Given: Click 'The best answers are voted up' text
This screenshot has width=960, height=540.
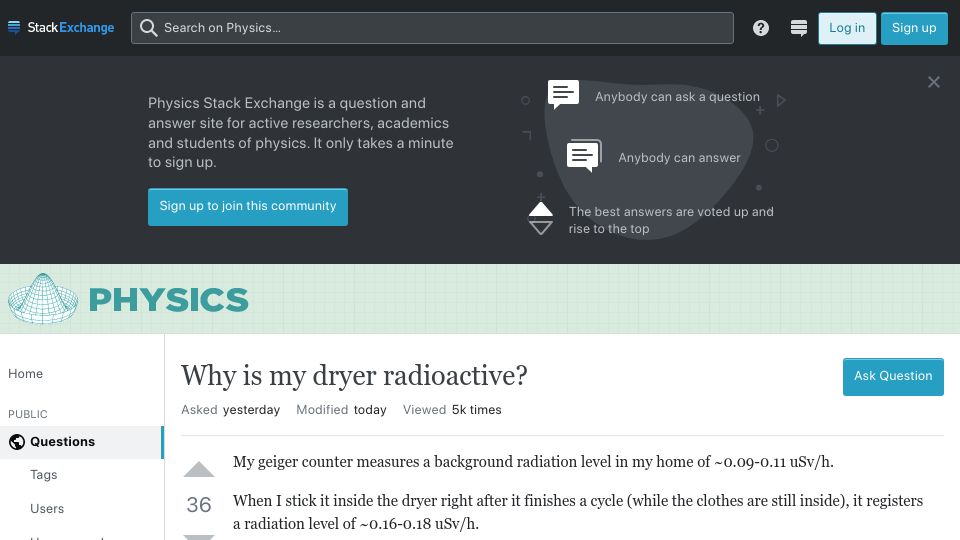Looking at the screenshot, I should point(671,220).
